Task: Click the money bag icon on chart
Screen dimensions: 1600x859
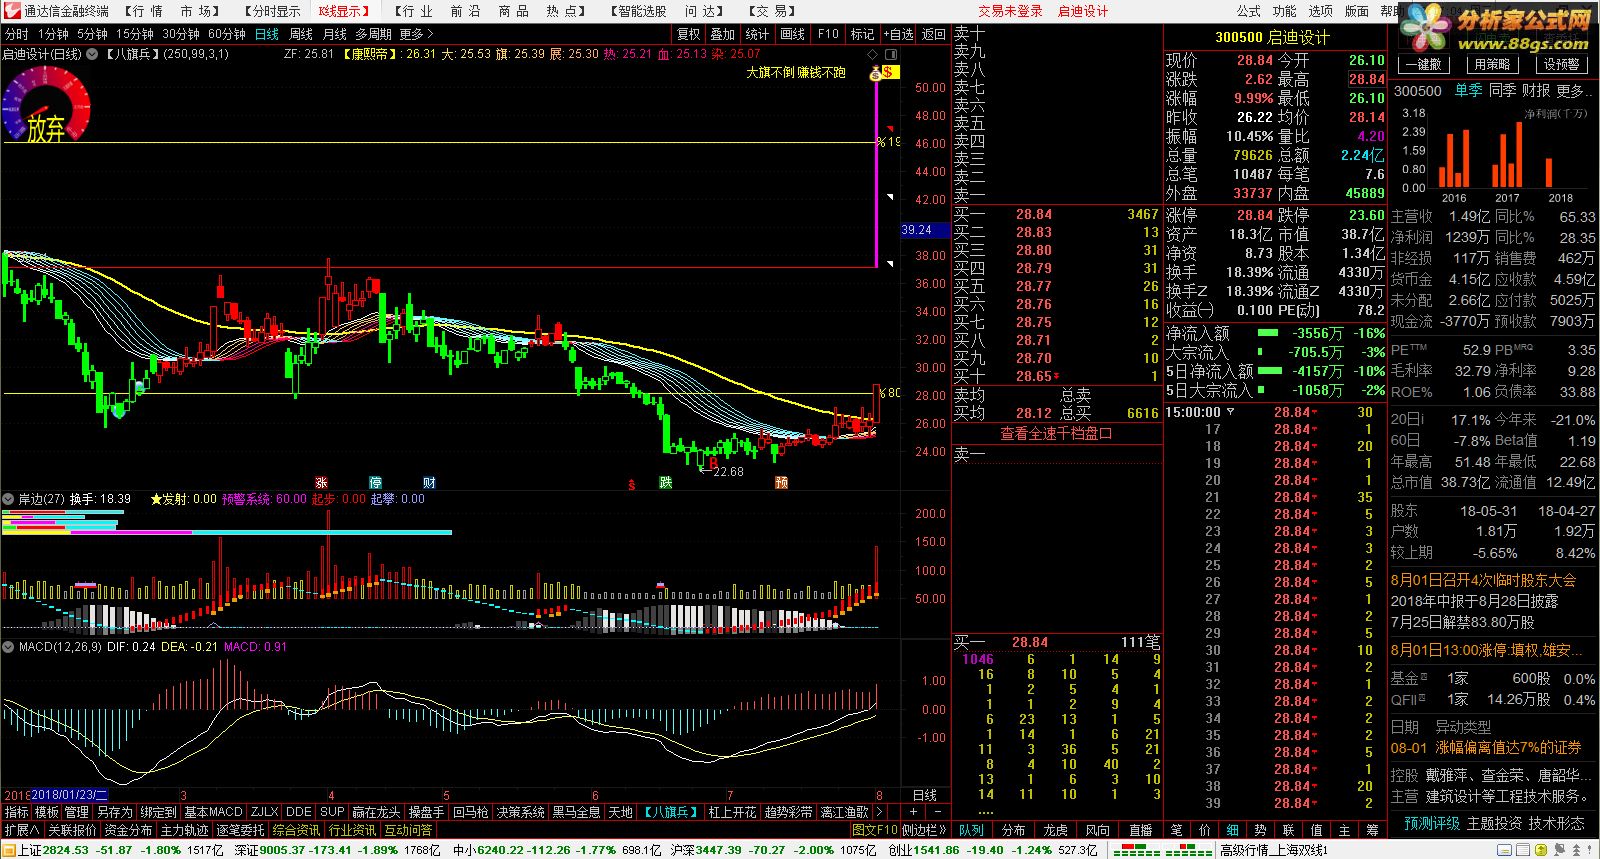Action: (x=875, y=73)
